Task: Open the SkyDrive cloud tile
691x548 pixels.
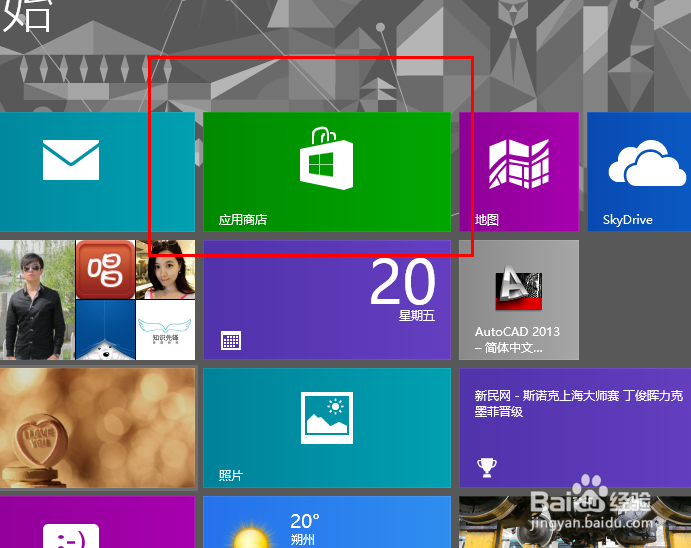Action: [x=639, y=172]
